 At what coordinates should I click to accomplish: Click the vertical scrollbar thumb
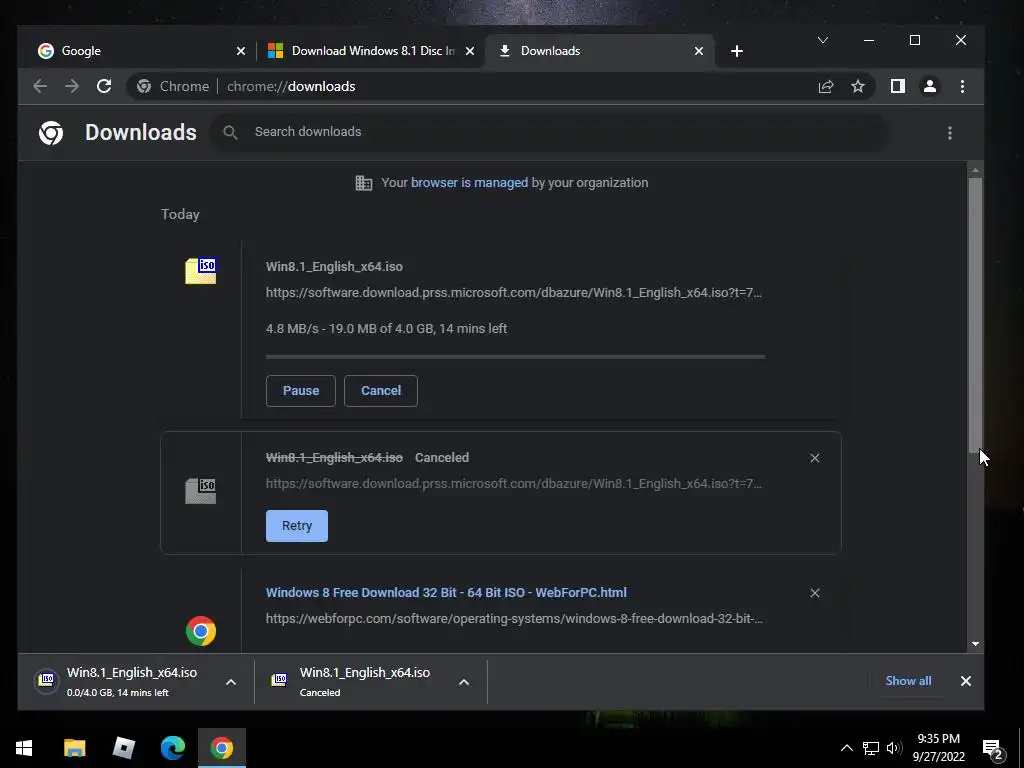[975, 313]
